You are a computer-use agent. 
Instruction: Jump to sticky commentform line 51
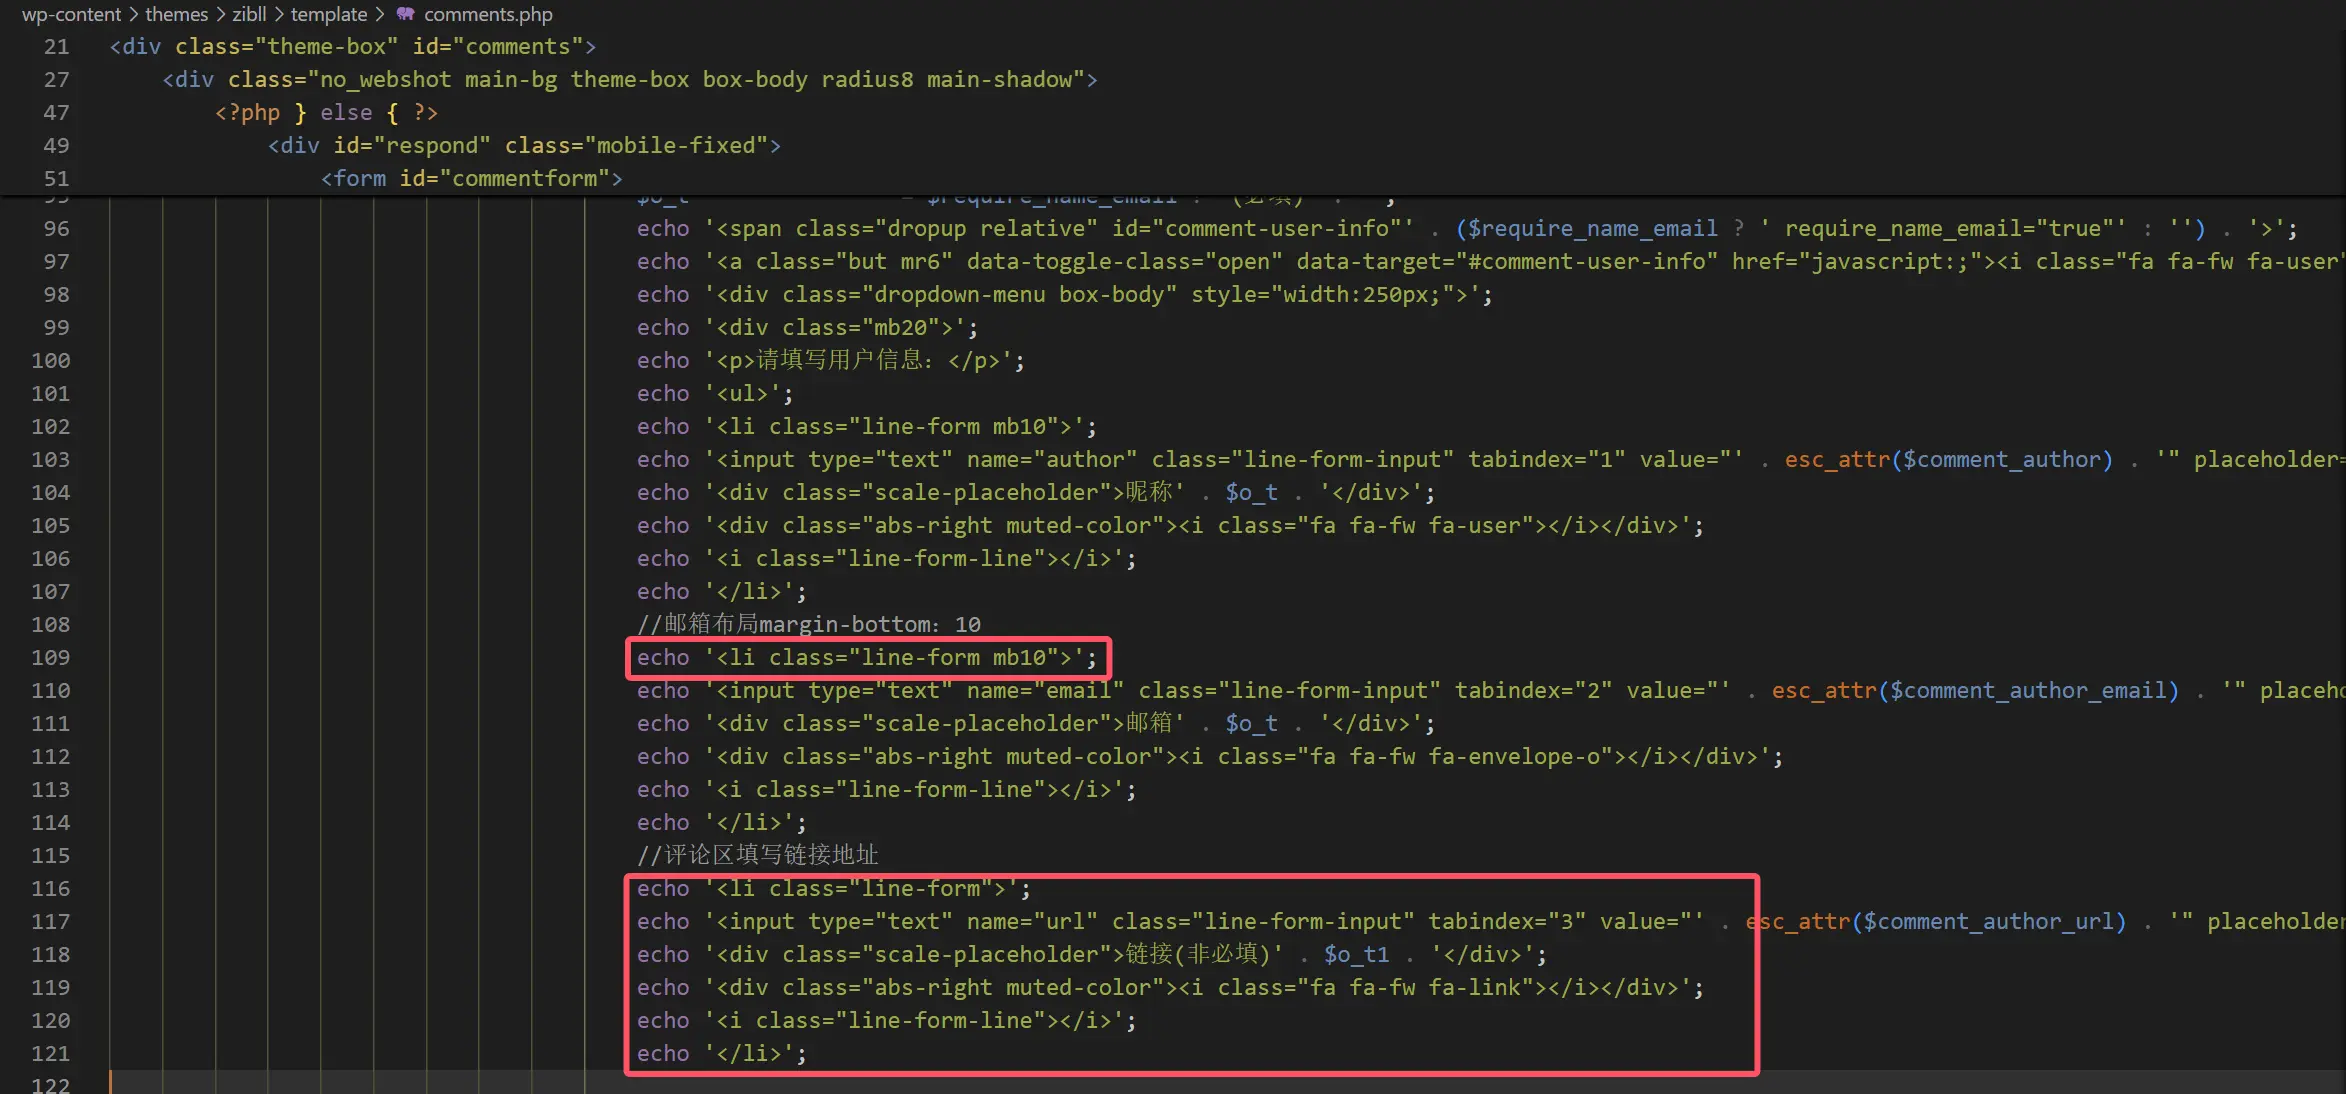pos(471,179)
